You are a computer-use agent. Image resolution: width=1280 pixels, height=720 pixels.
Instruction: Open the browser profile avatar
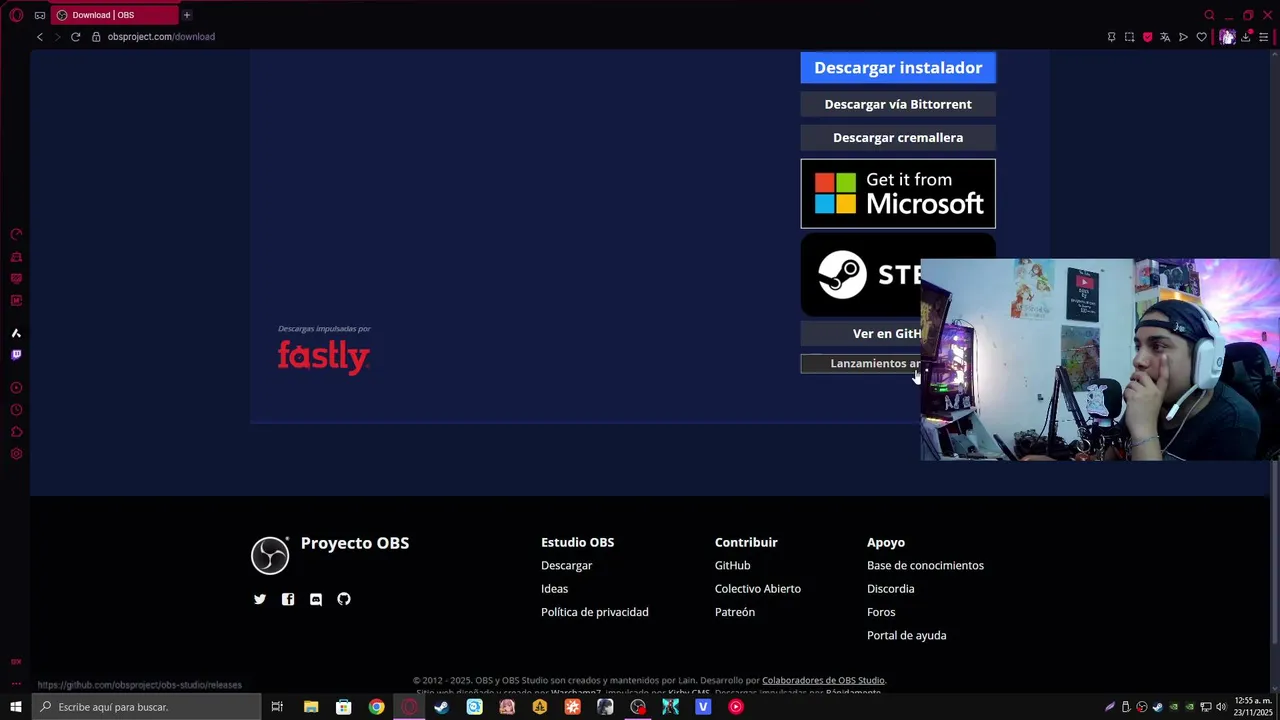pyautogui.click(x=1227, y=37)
